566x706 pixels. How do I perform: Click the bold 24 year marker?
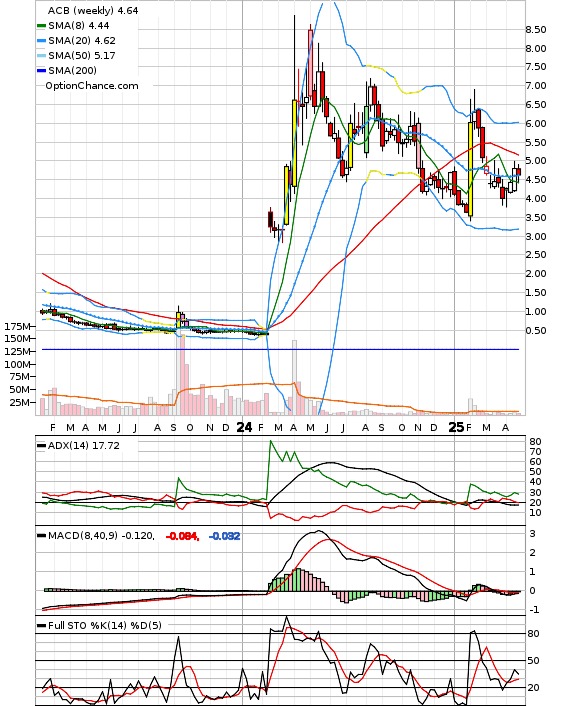[x=244, y=427]
